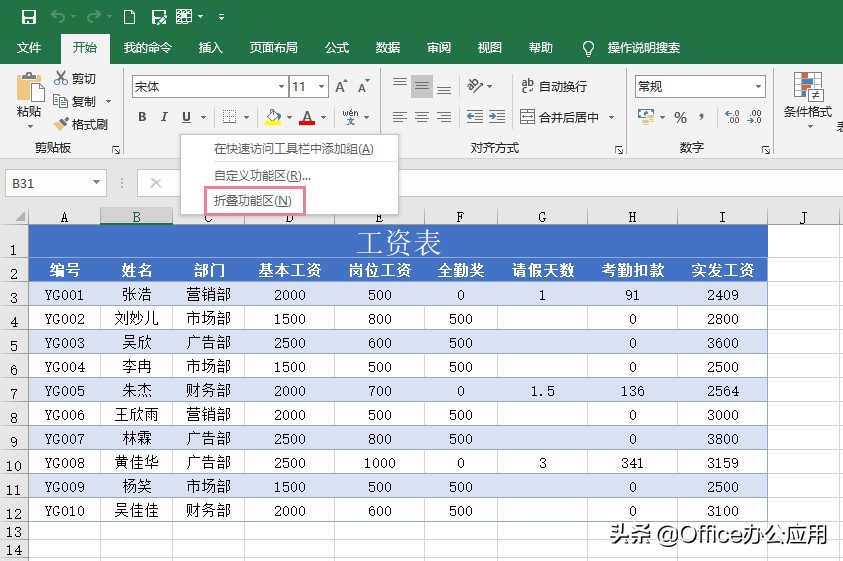This screenshot has width=843, height=561.
Task: Click increase indent icon
Action: (497, 117)
